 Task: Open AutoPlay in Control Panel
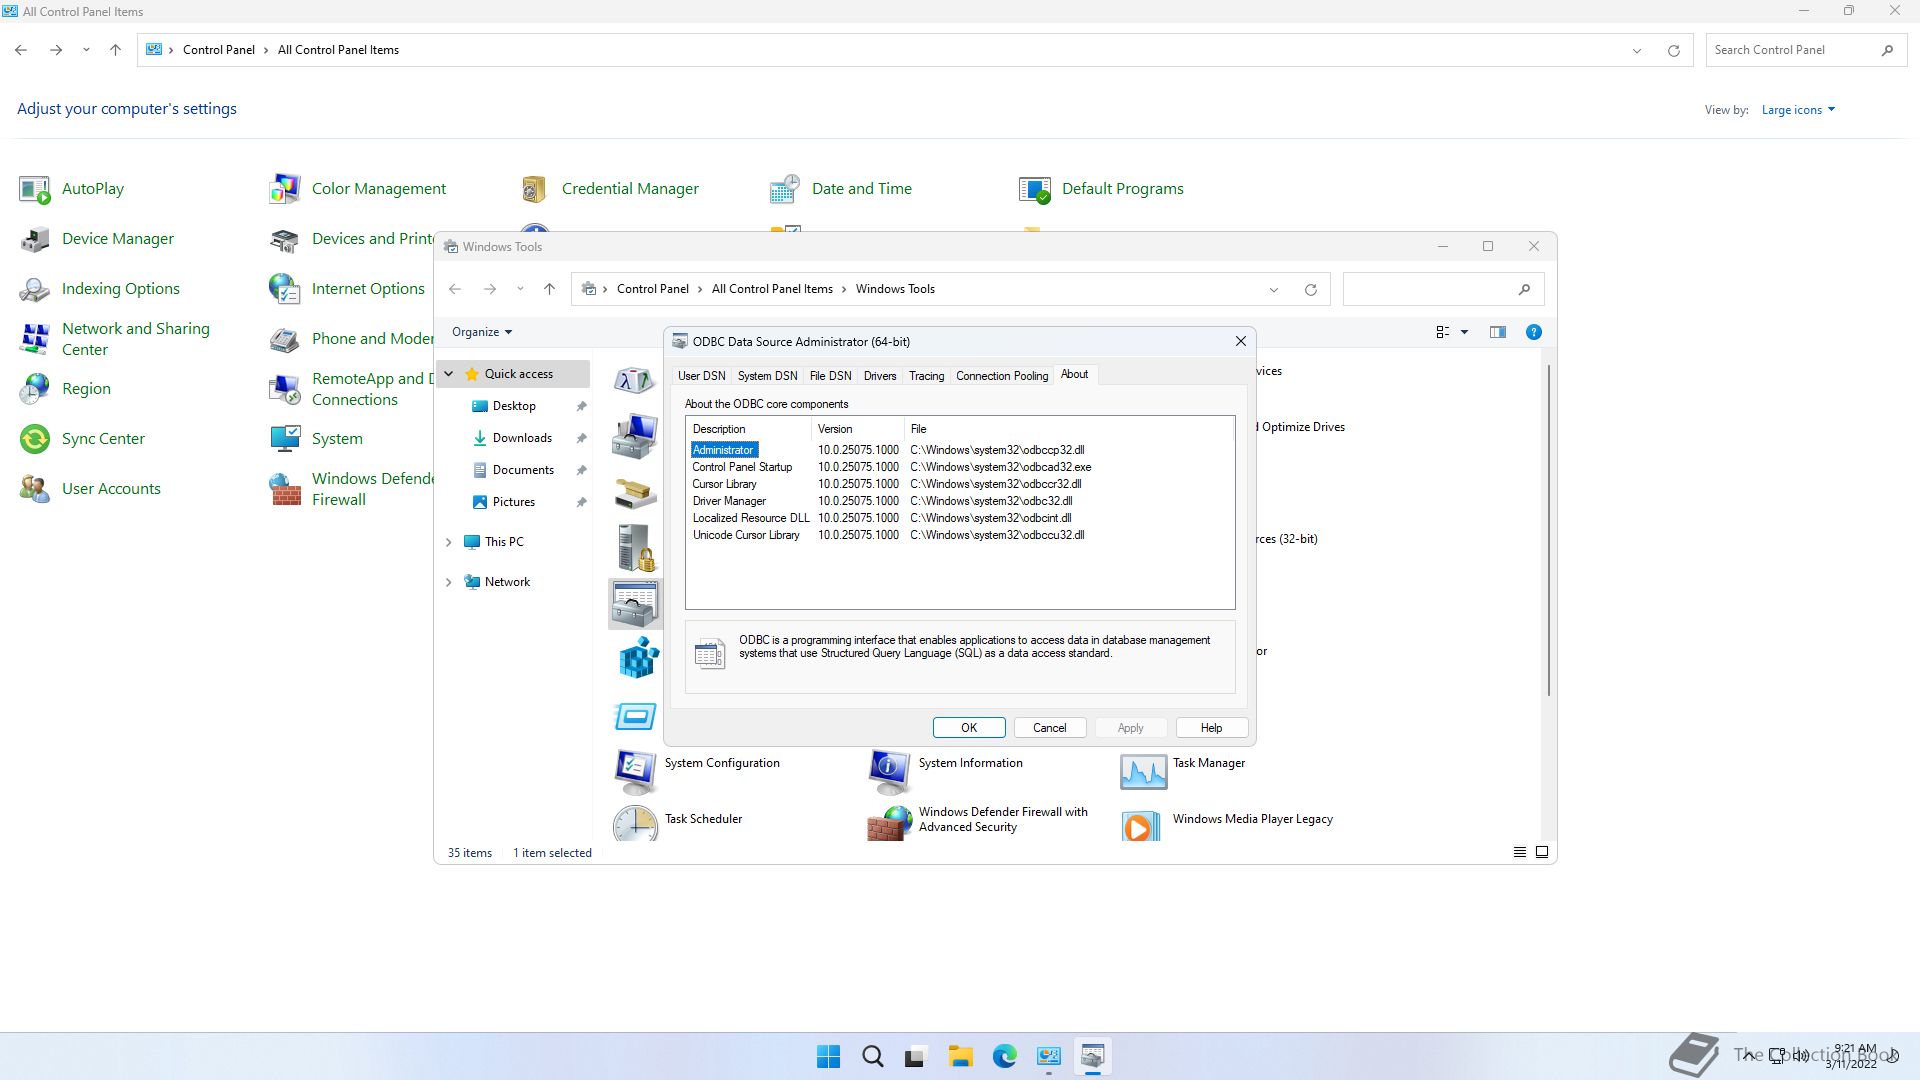[71, 189]
